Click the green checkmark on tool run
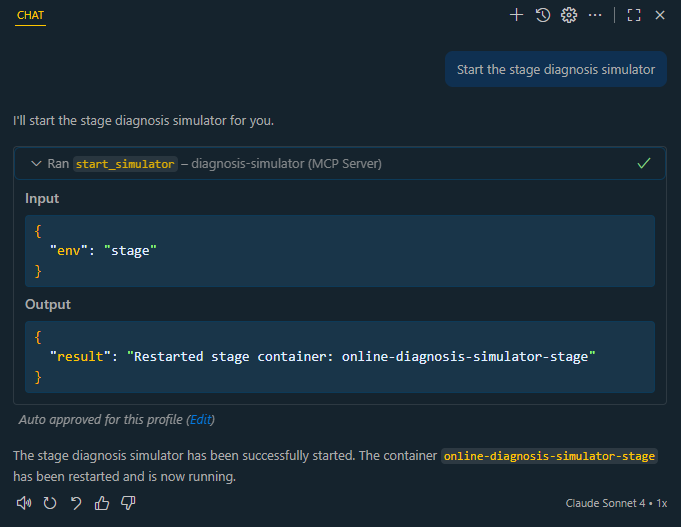681x527 pixels. [x=644, y=163]
